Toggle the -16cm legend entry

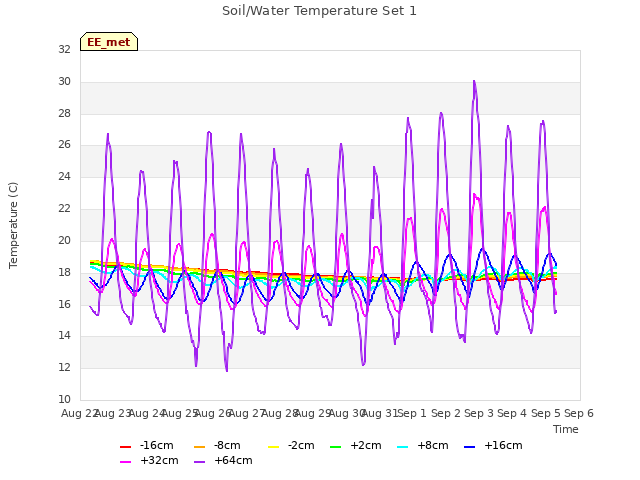pyautogui.click(x=147, y=445)
